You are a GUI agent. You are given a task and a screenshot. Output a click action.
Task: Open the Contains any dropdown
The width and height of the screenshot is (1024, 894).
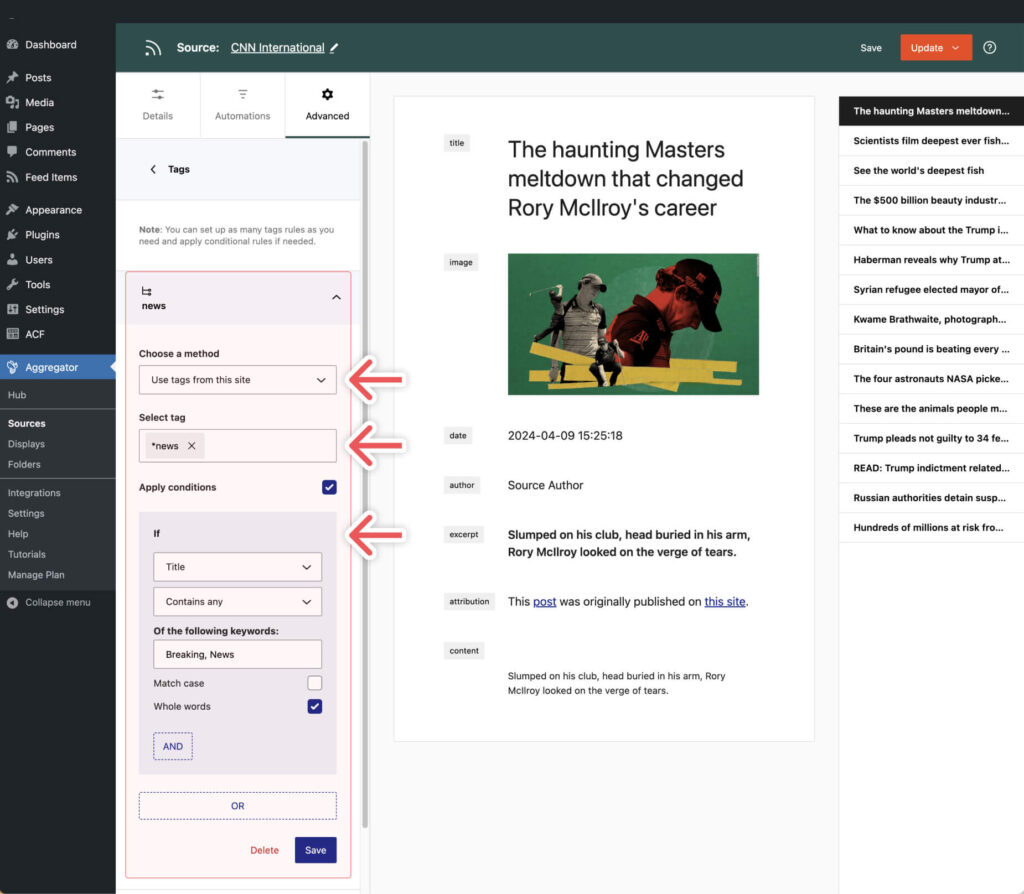coord(238,601)
